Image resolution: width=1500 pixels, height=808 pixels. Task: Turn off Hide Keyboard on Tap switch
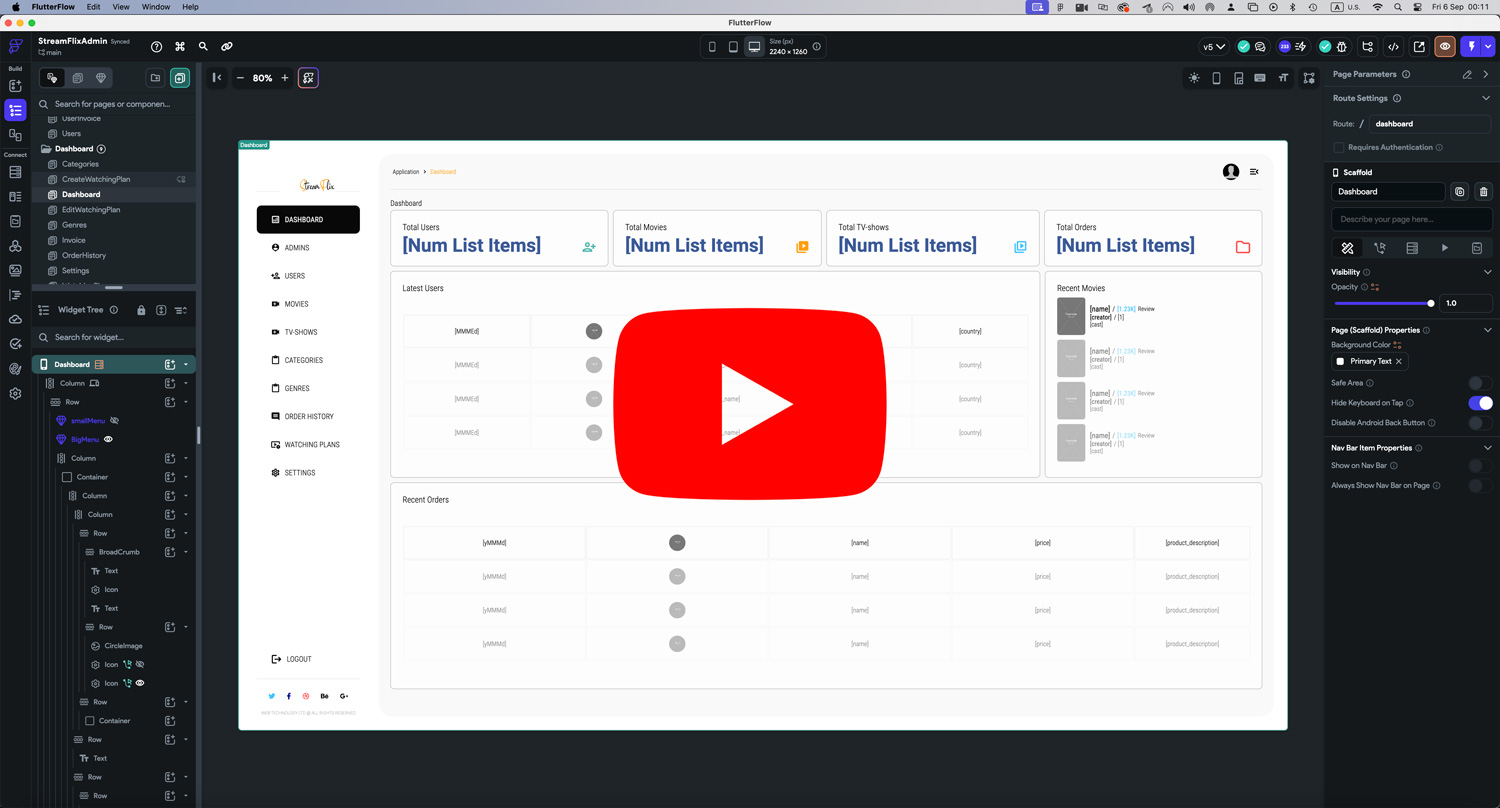tap(1480, 403)
